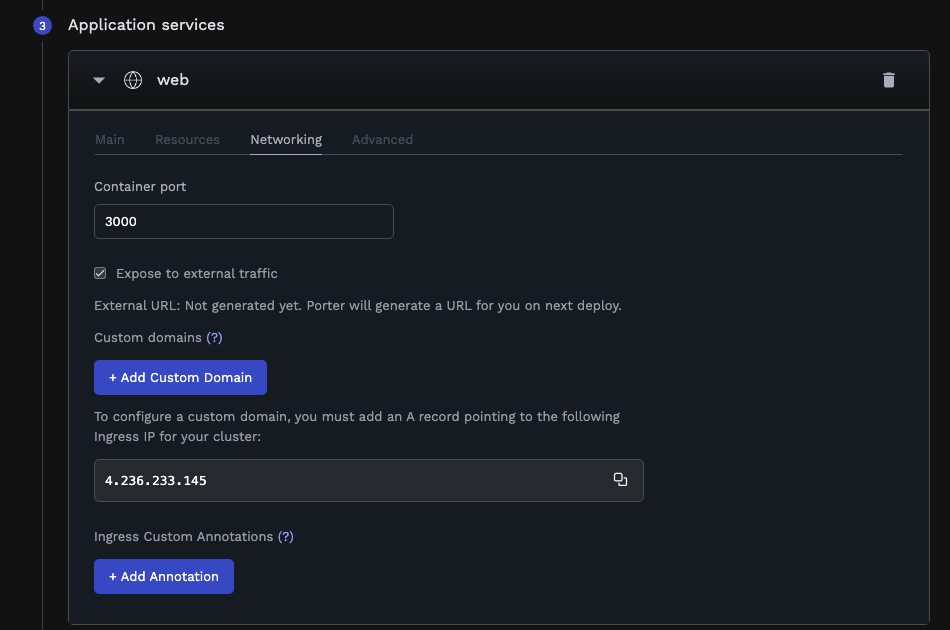This screenshot has height=630, width=950.
Task: Open Custom domains help question mark
Action: [x=214, y=338]
